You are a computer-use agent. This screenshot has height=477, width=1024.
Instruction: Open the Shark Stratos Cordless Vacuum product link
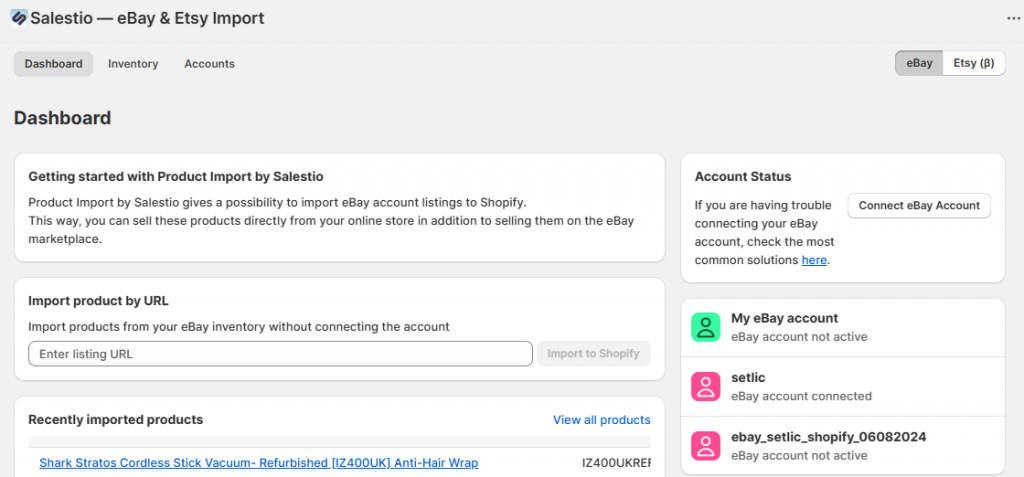(258, 463)
